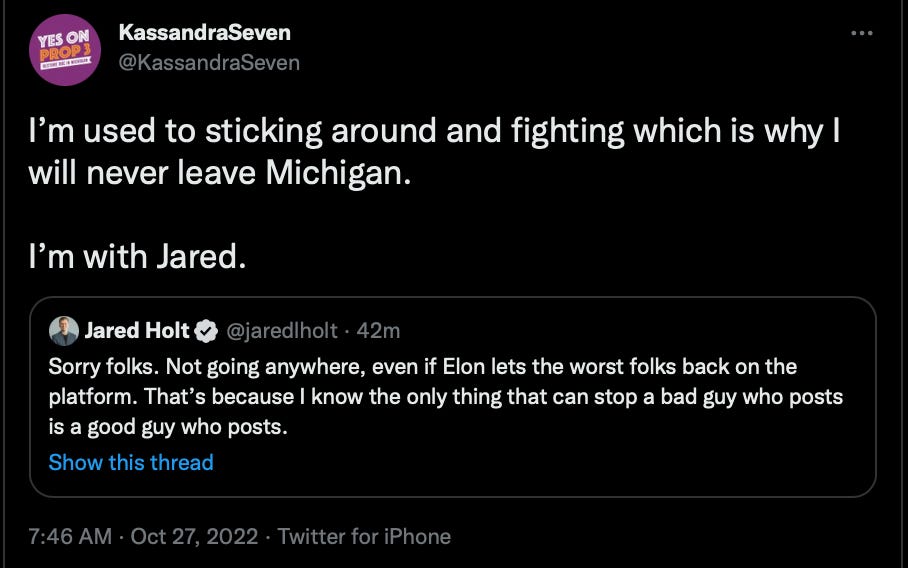908x568 pixels.
Task: Click Jared Holt's small profile photo
Action: click(63, 330)
